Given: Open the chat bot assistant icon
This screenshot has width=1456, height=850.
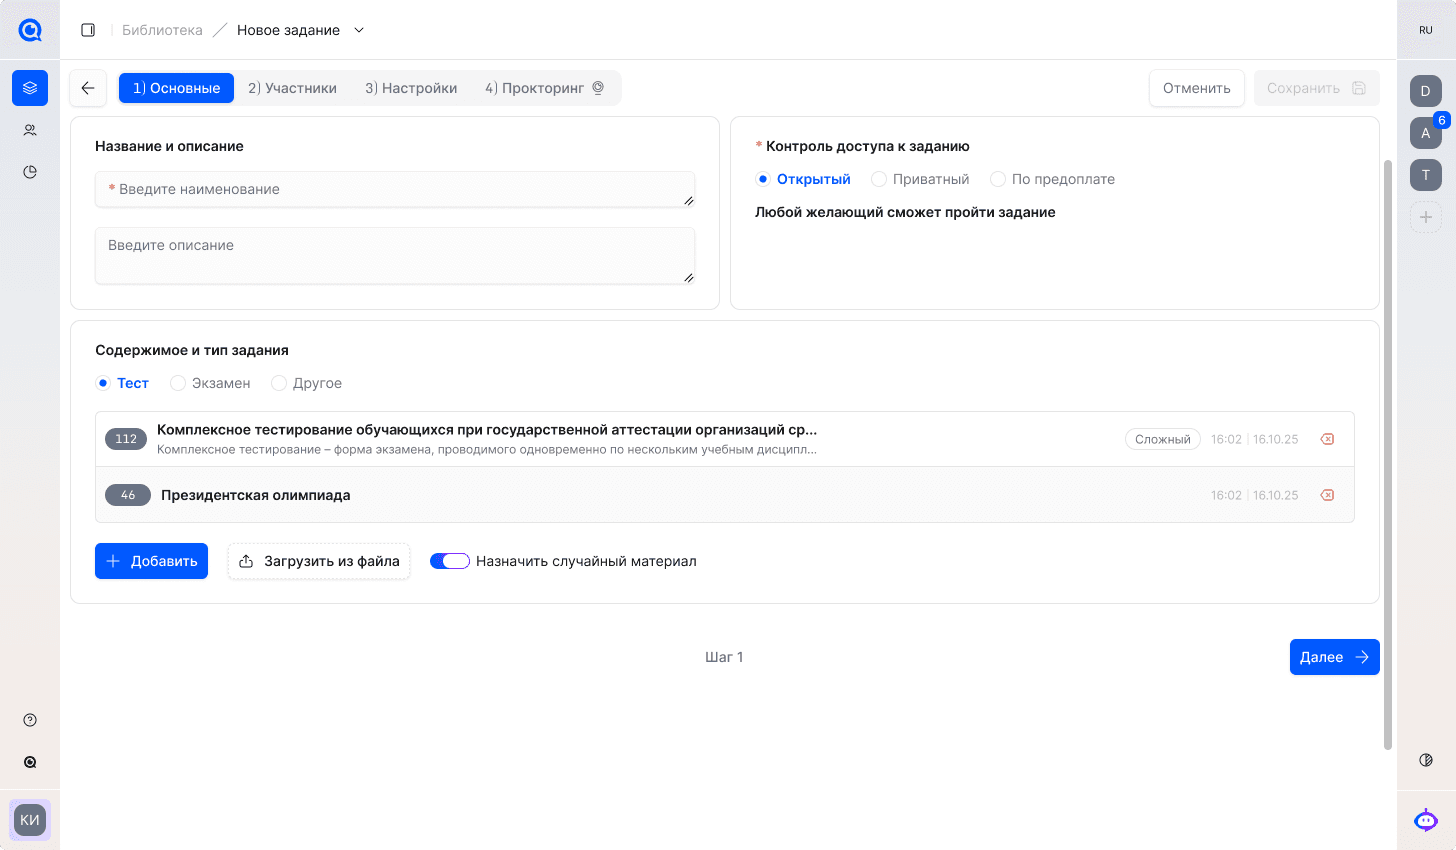Looking at the screenshot, I should tap(1426, 820).
